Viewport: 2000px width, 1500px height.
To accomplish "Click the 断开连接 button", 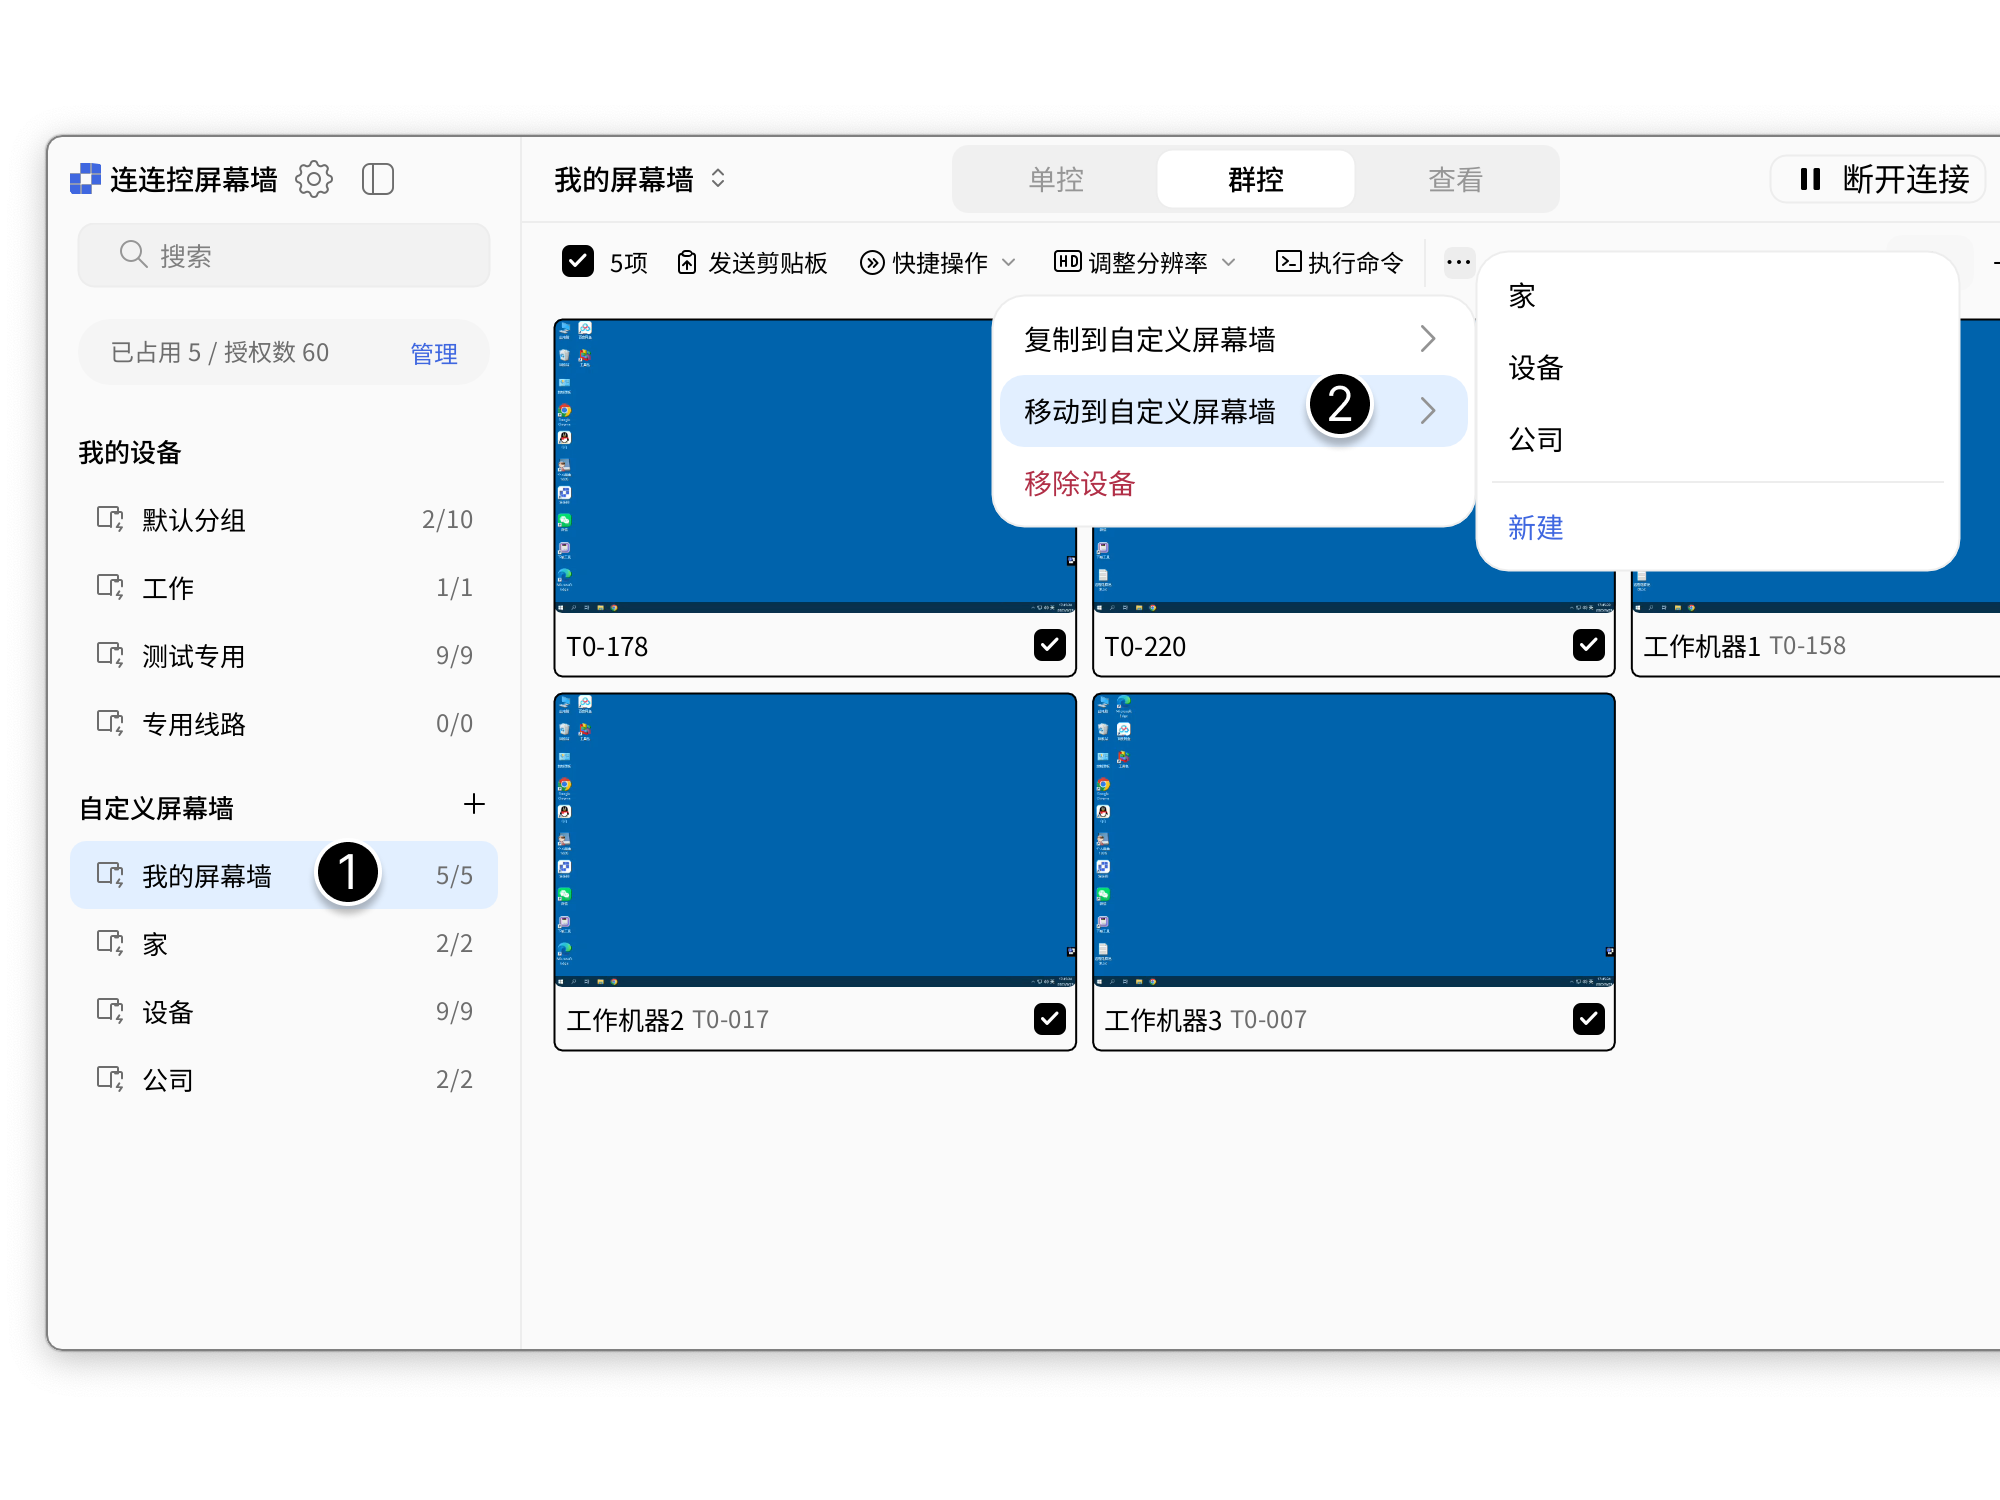I will [1878, 179].
